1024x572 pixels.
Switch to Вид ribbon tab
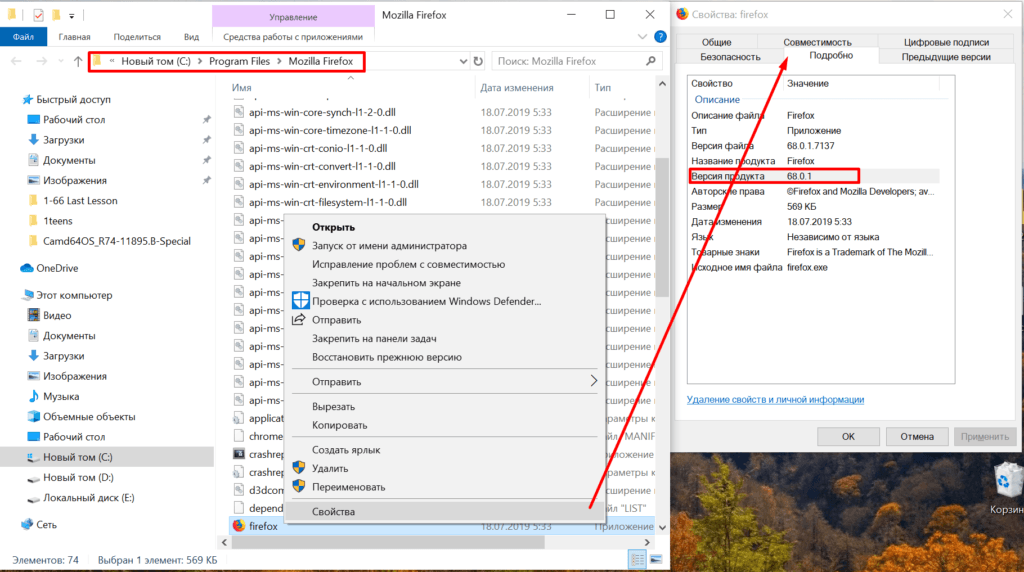[191, 37]
